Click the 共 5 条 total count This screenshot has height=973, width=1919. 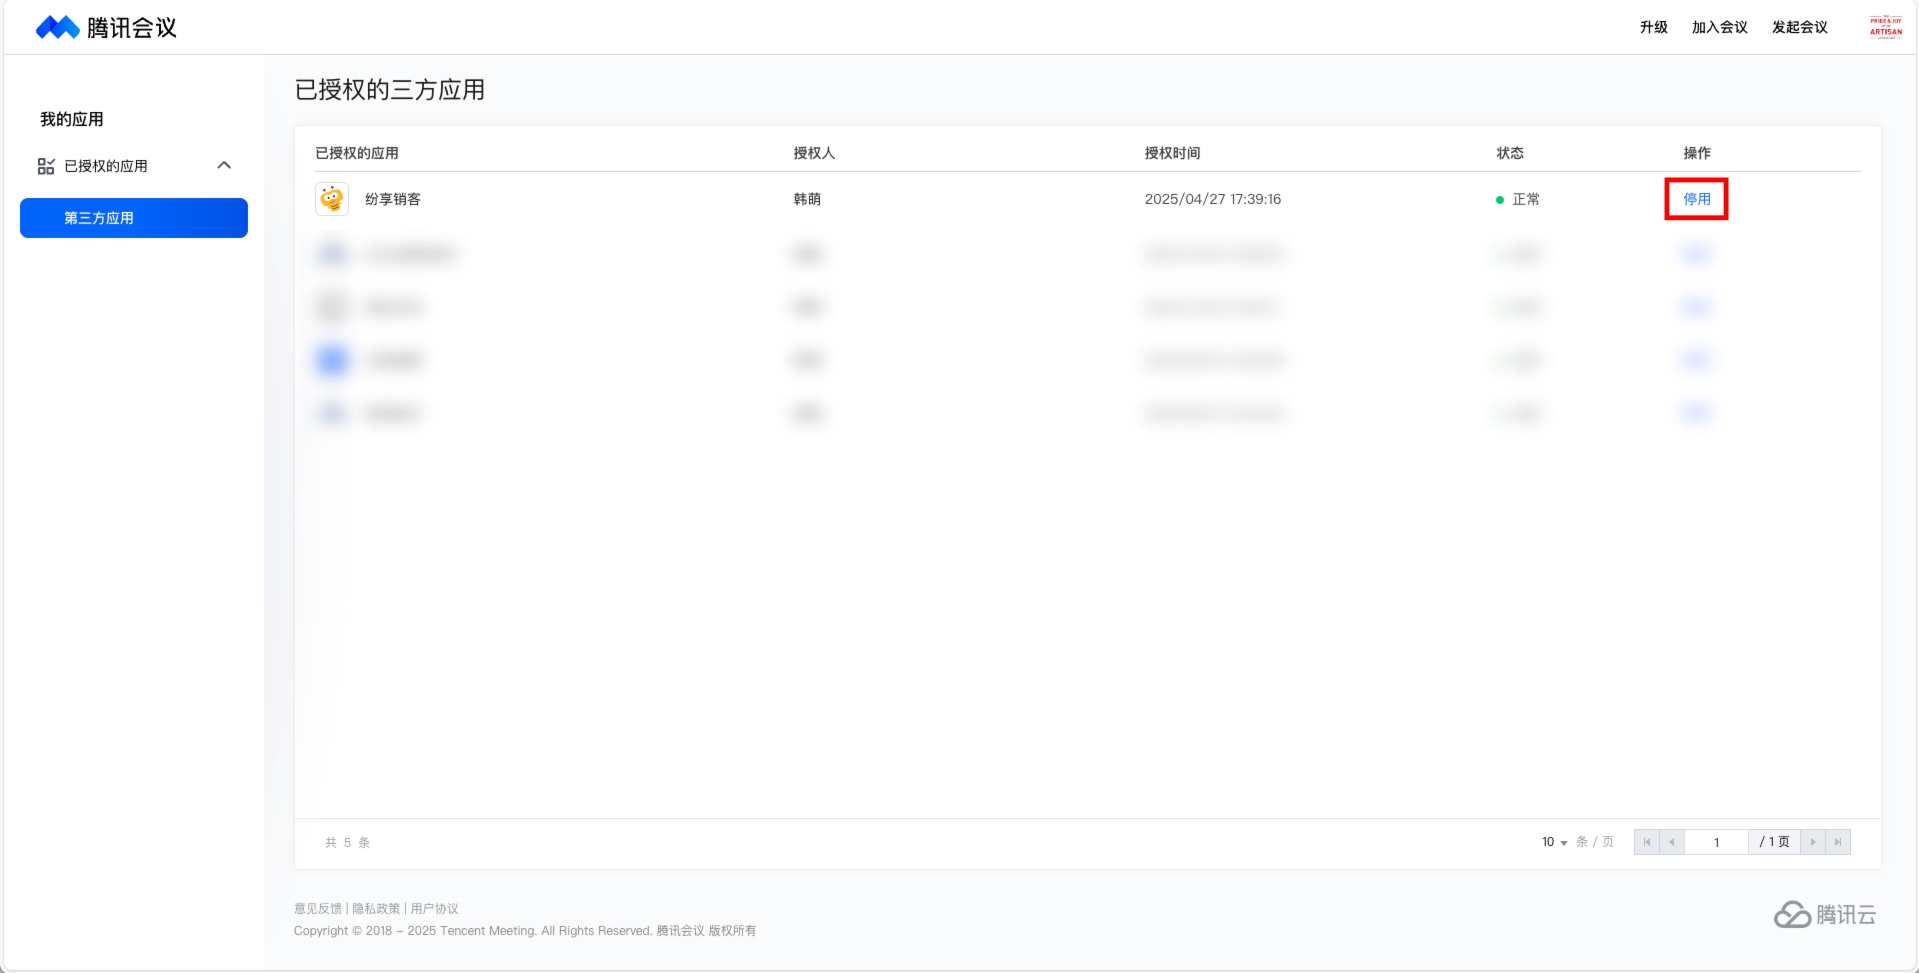(x=347, y=843)
